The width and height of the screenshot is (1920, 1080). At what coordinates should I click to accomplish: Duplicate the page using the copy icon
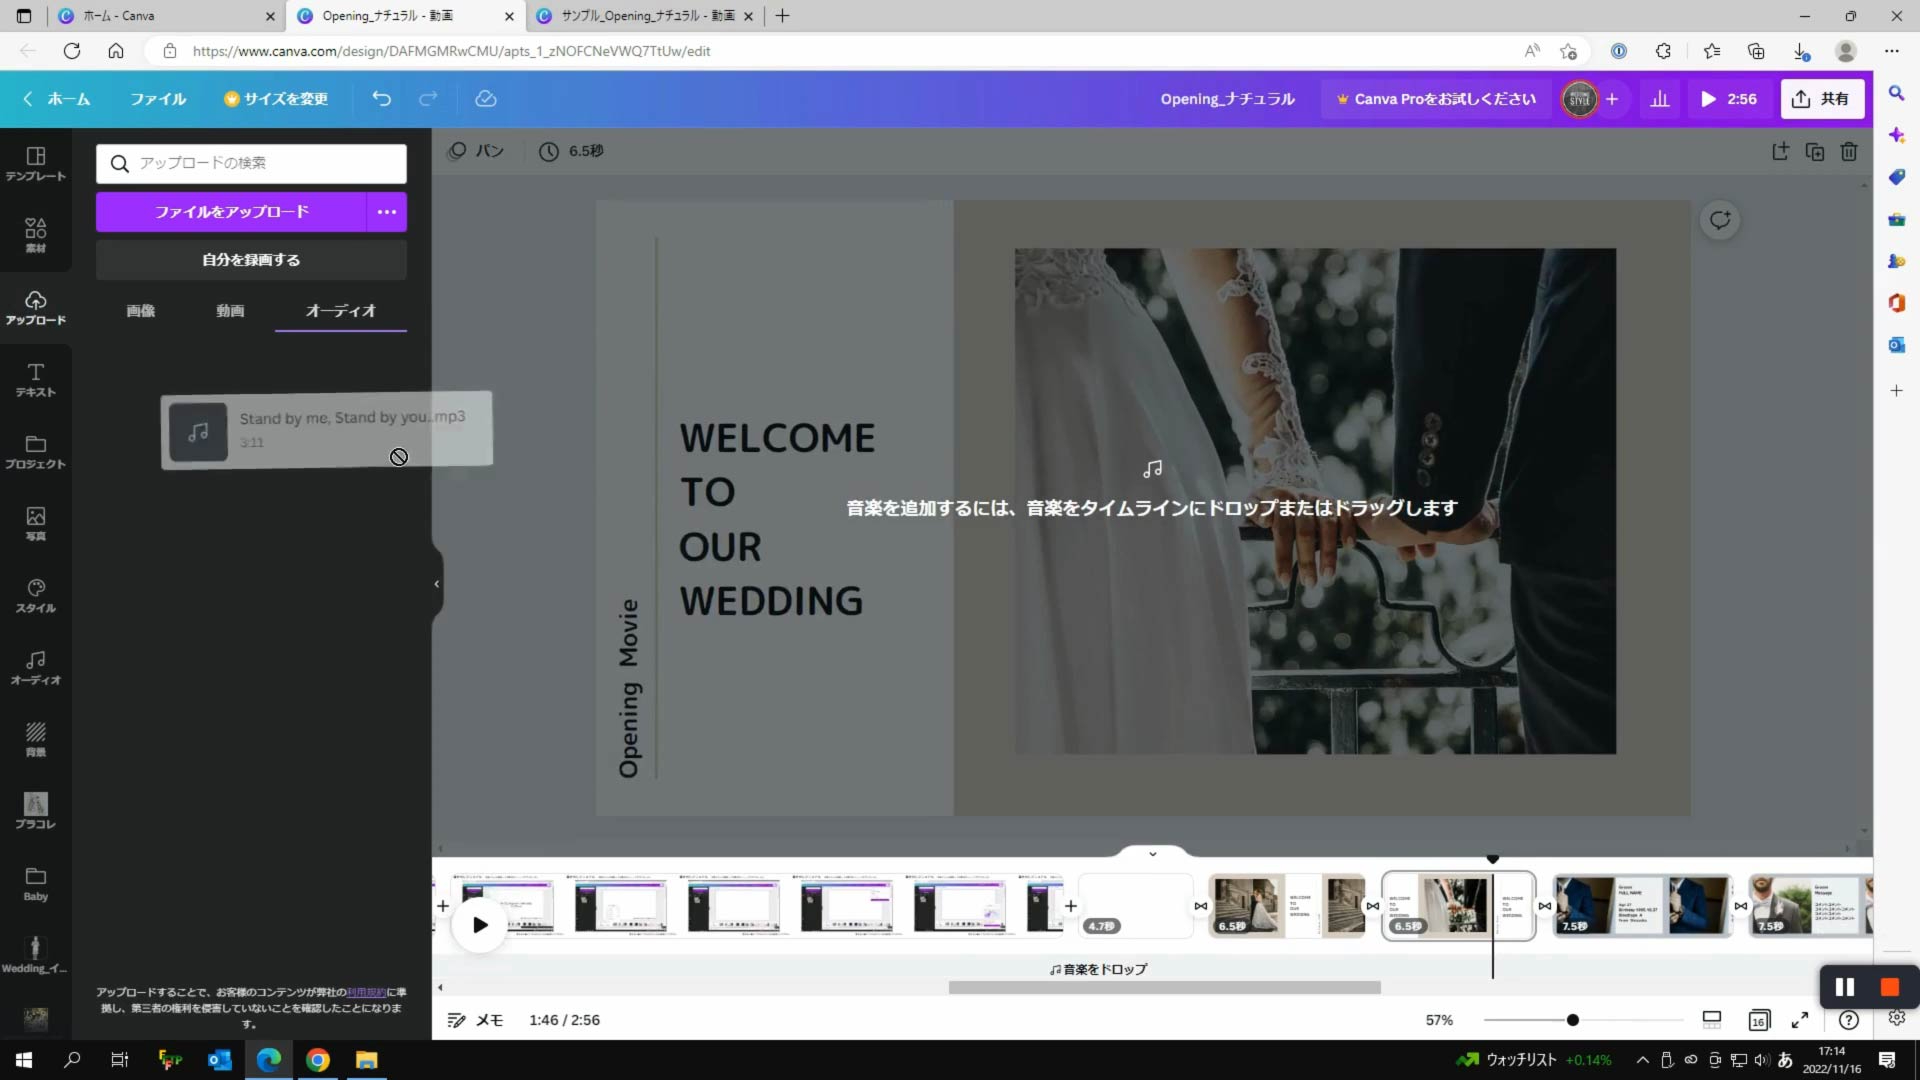point(1815,151)
